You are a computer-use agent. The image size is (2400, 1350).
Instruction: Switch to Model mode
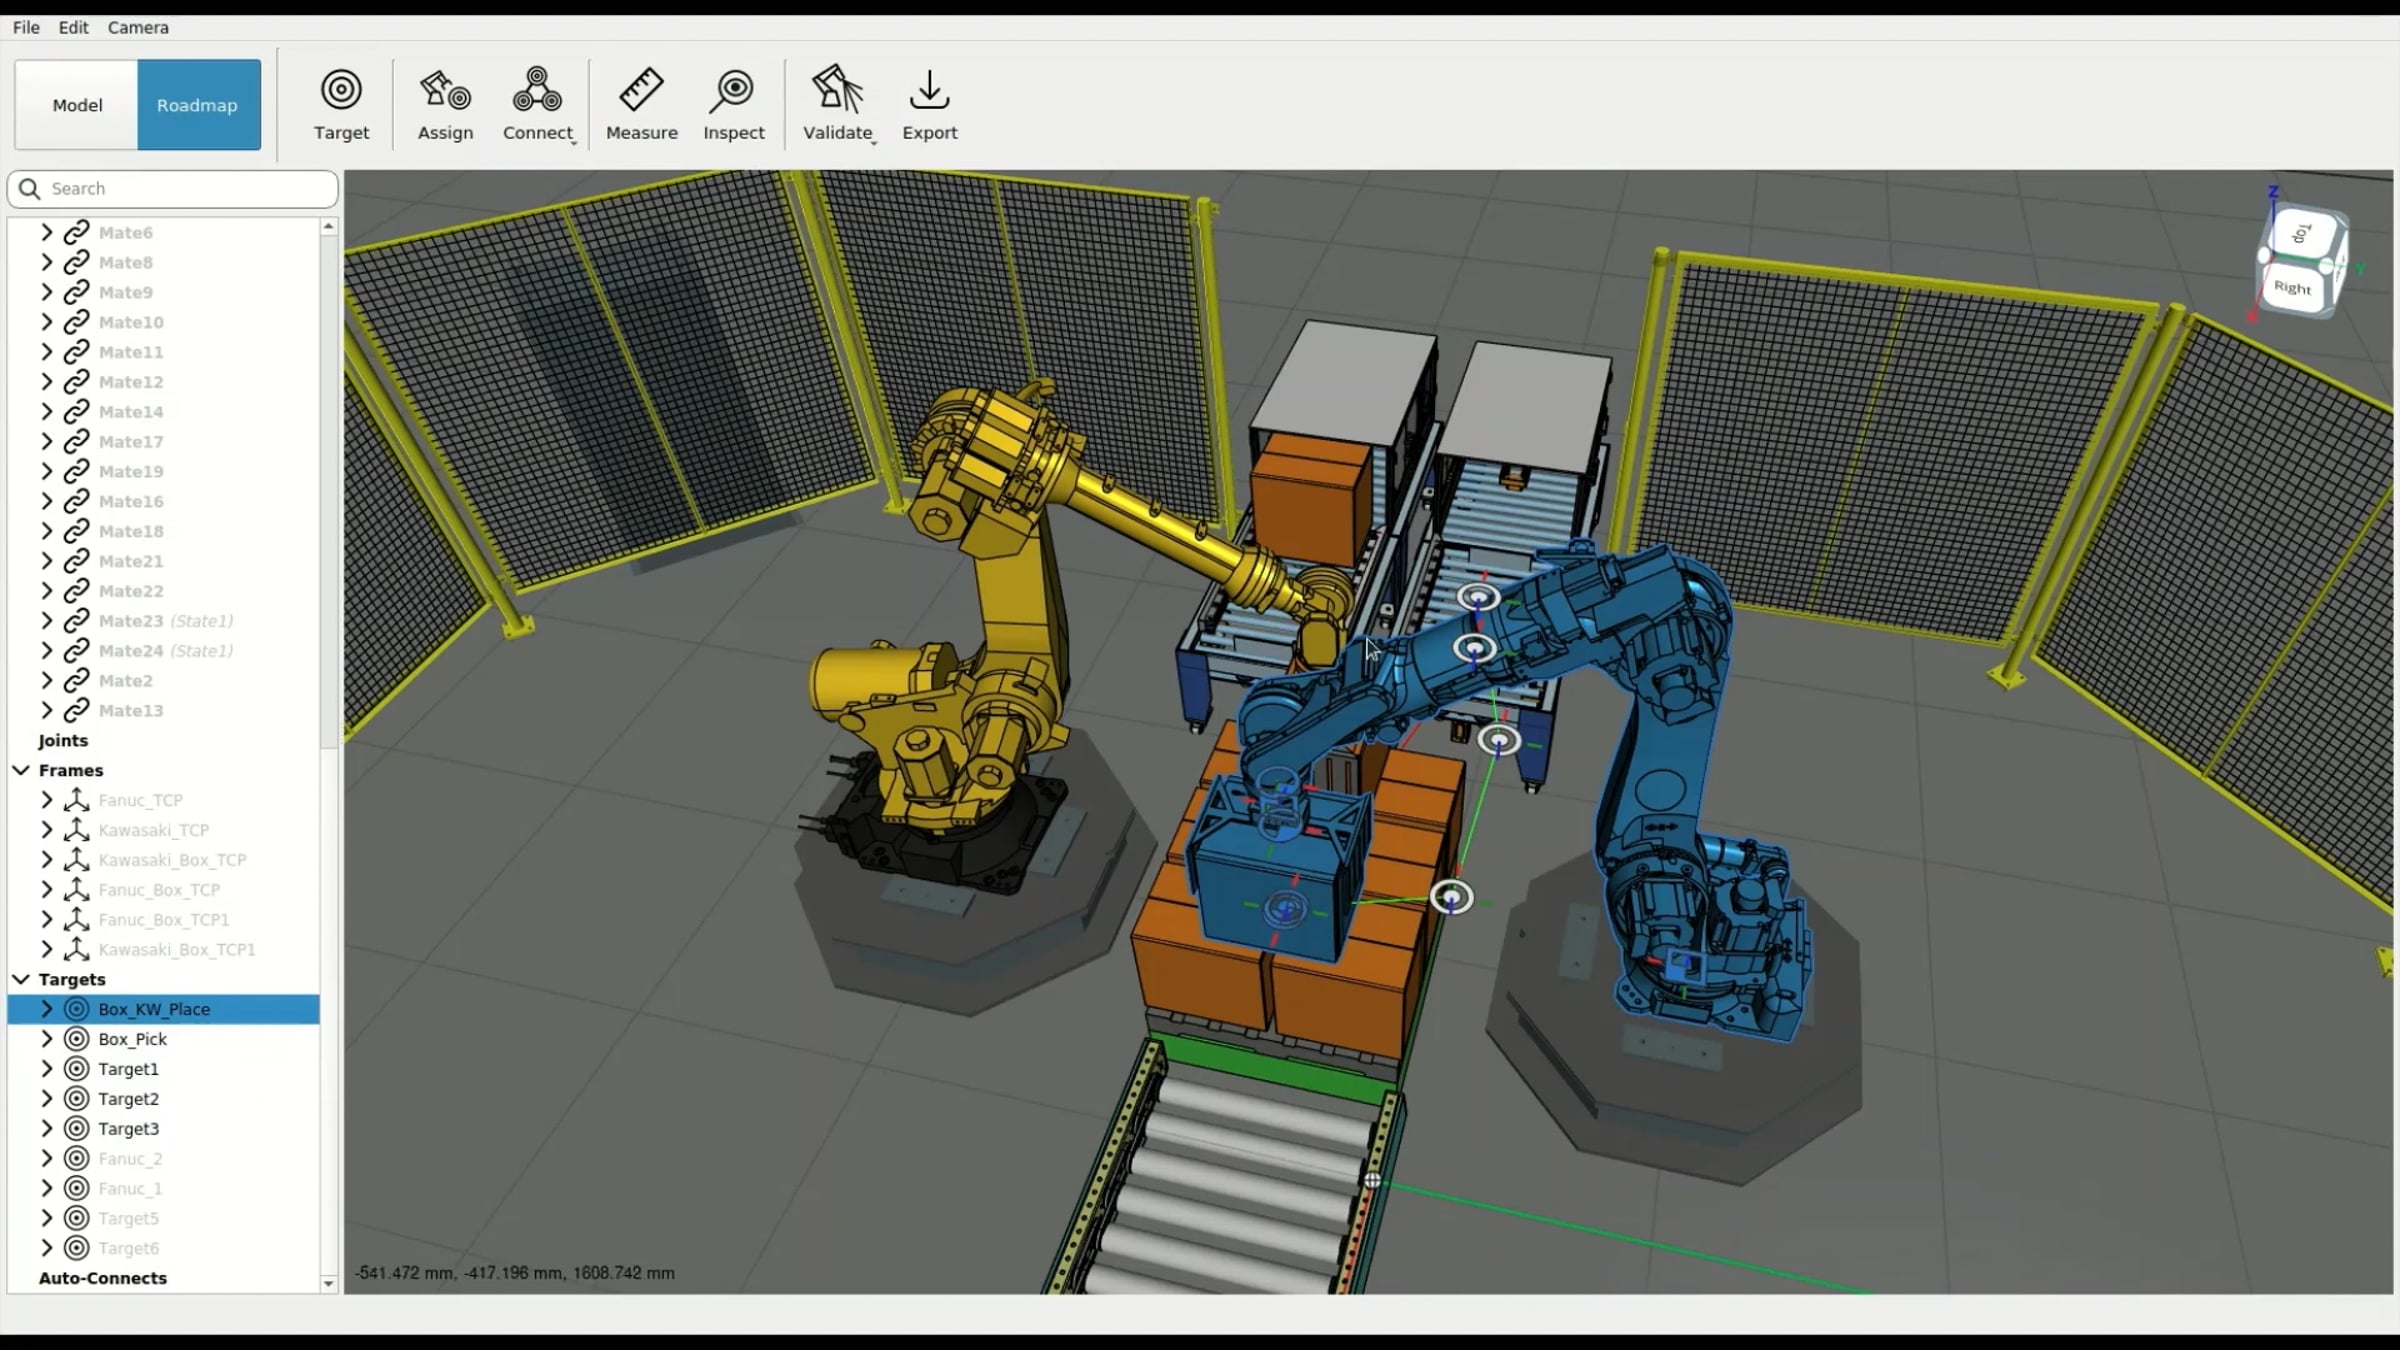tap(77, 105)
